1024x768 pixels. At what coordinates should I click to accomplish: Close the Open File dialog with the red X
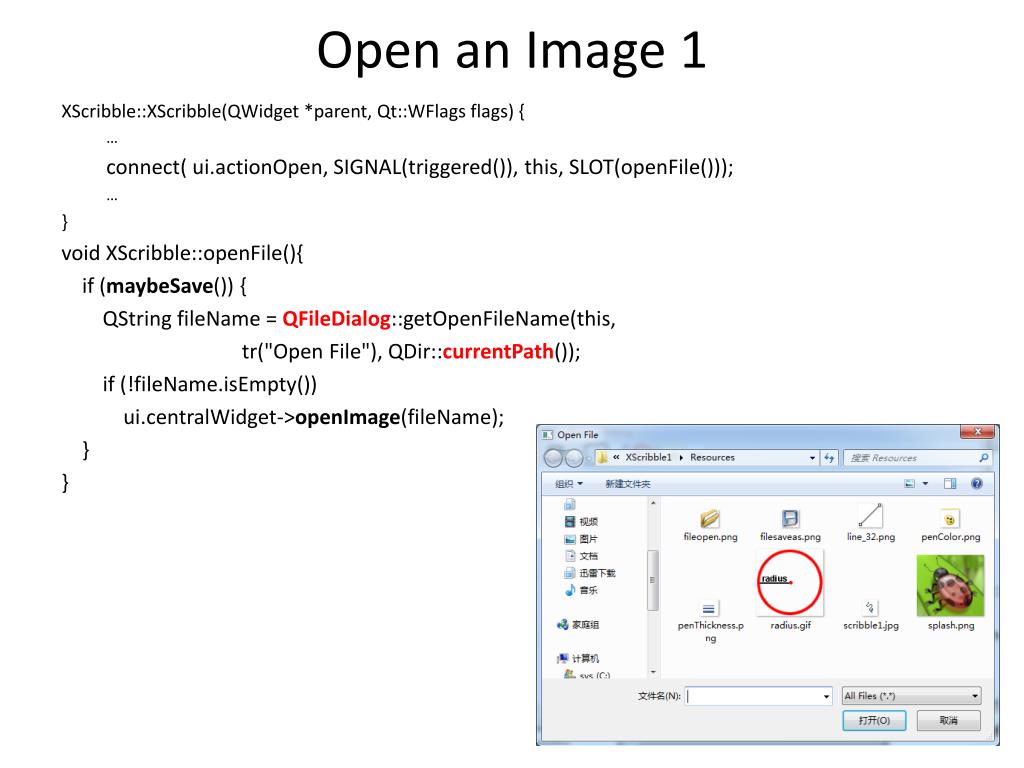(x=977, y=432)
